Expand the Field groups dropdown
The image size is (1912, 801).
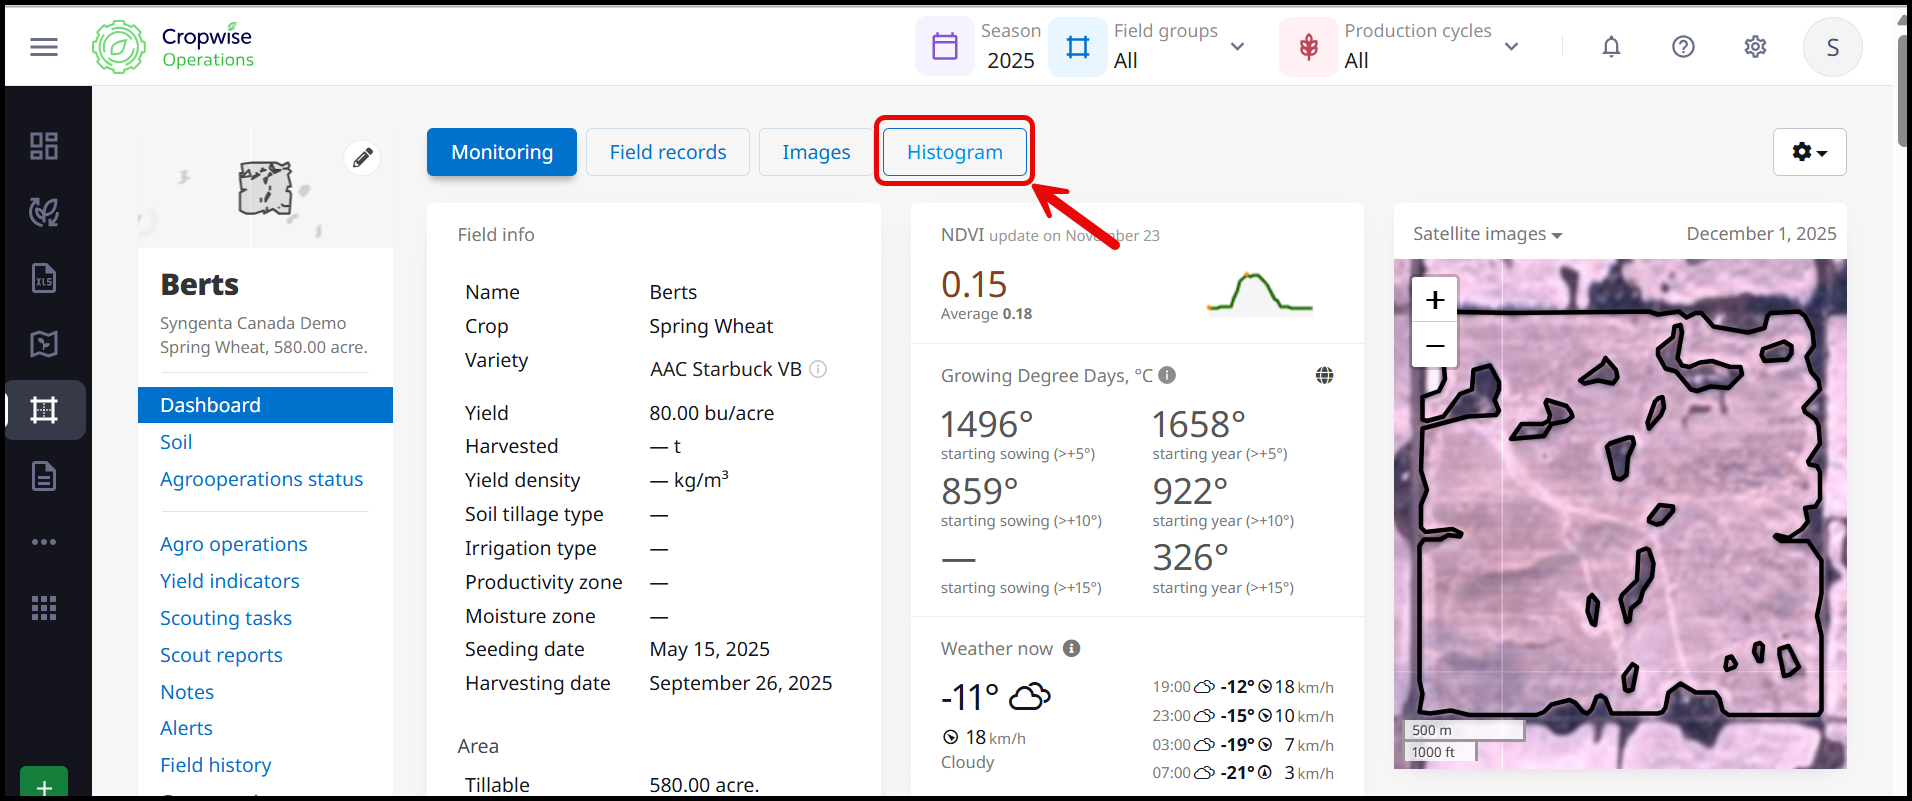pyautogui.click(x=1237, y=47)
